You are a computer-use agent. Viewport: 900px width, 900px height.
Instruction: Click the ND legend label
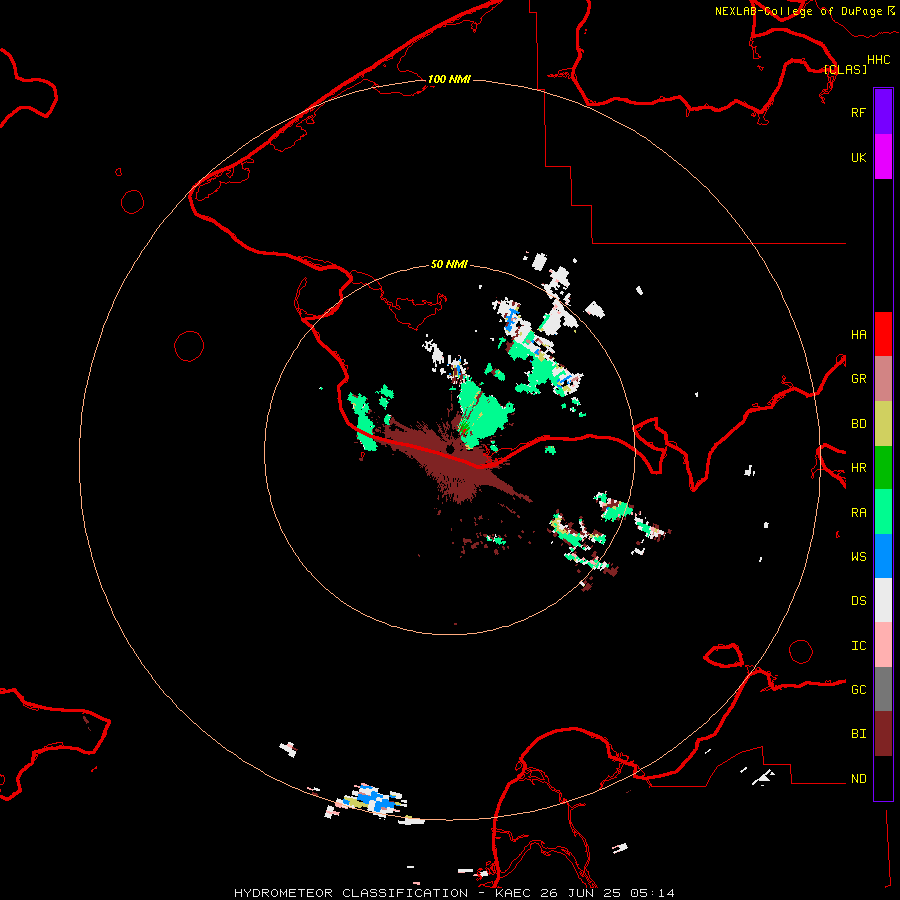point(858,778)
